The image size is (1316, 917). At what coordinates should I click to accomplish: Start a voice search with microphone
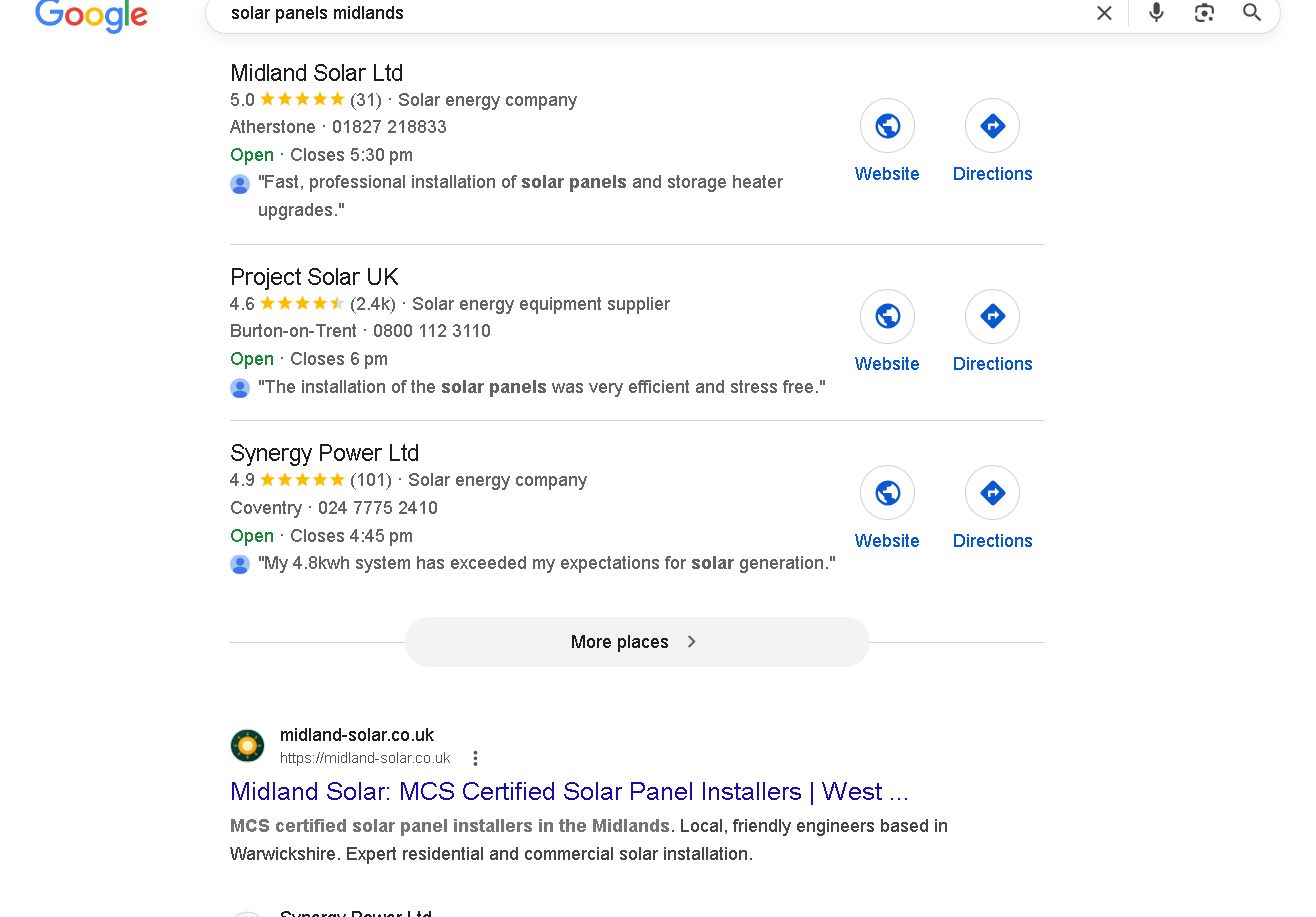(1156, 13)
